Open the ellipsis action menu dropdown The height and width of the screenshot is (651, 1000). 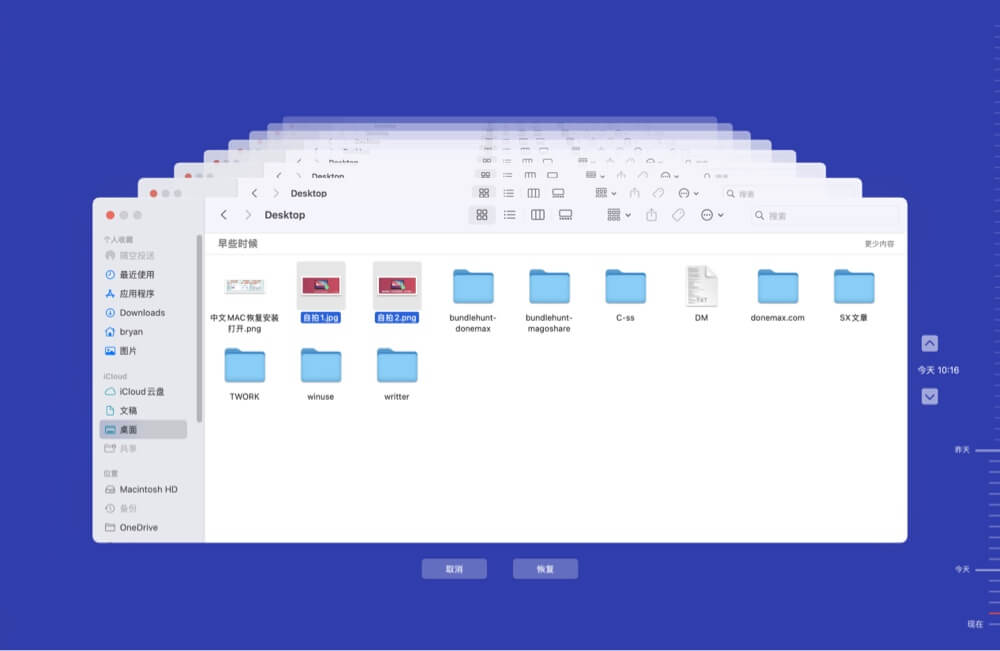click(x=712, y=215)
